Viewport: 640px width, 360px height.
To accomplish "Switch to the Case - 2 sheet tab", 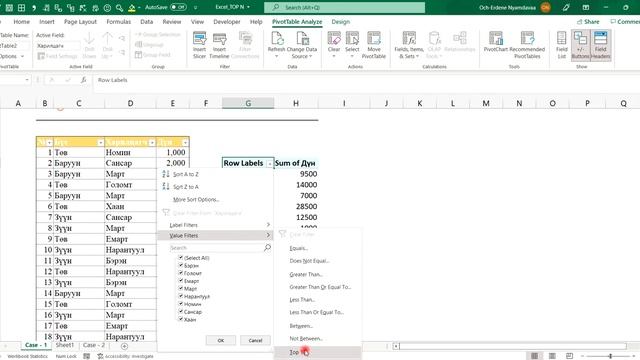I will coord(94,345).
